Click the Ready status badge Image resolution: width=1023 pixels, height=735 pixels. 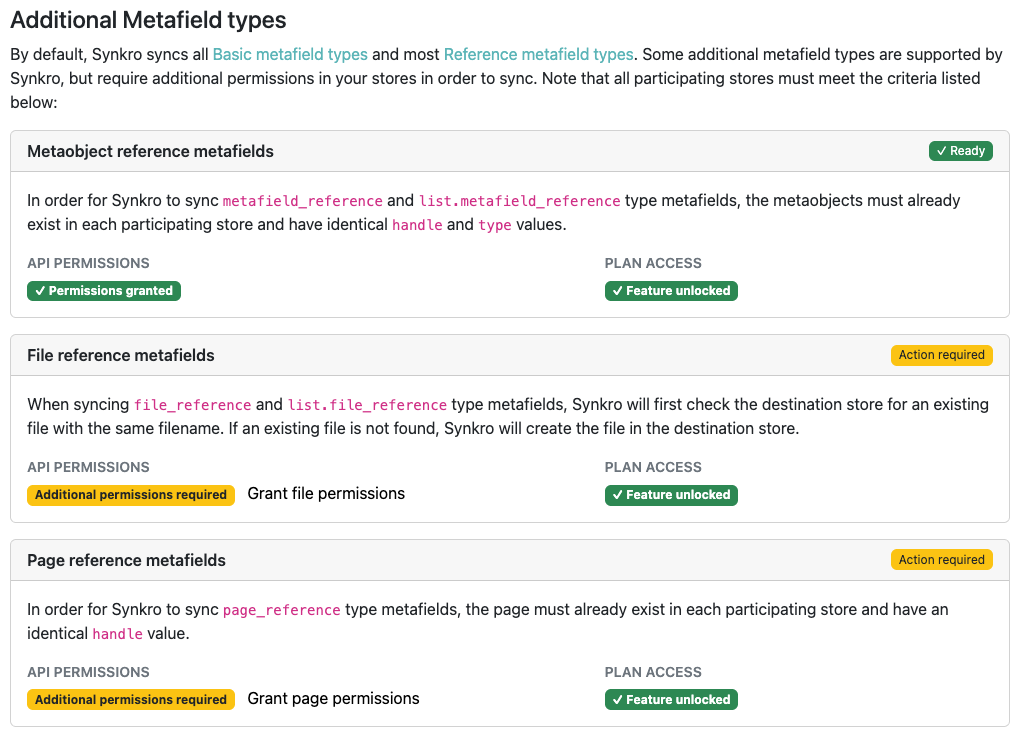click(960, 151)
